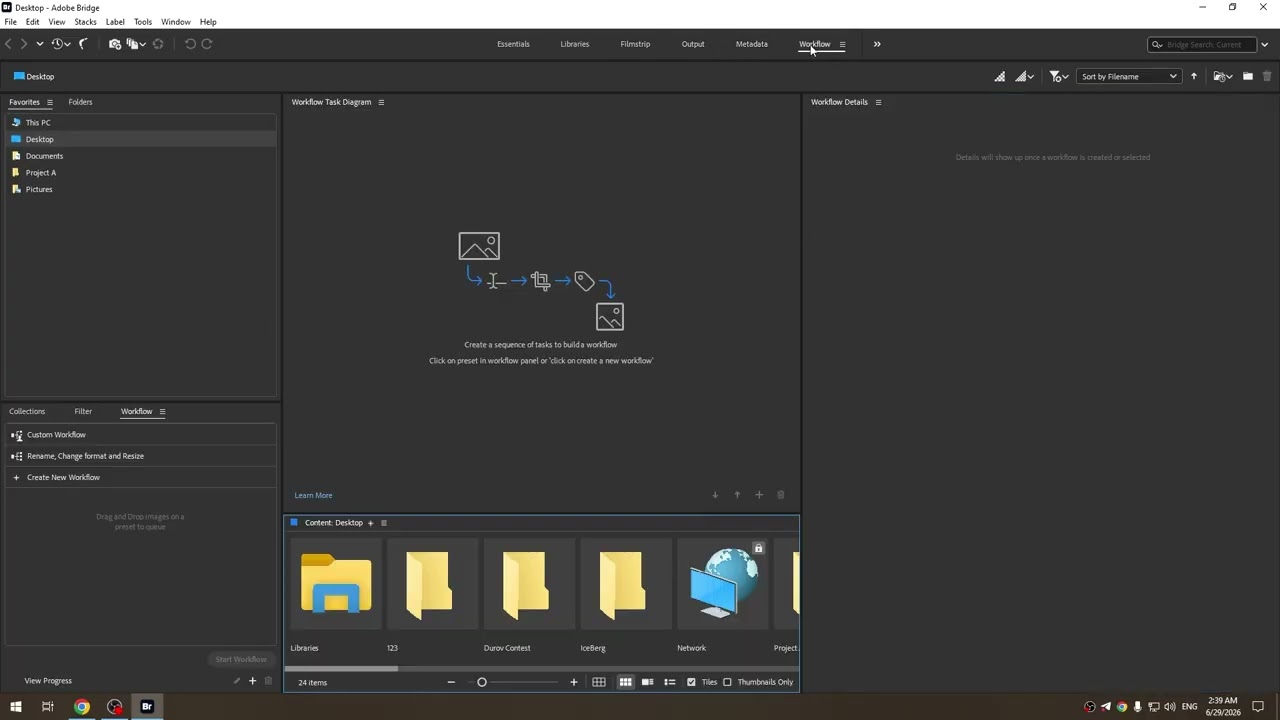
Task: Click add task plus icon in diagram
Action: pyautogui.click(x=759, y=495)
